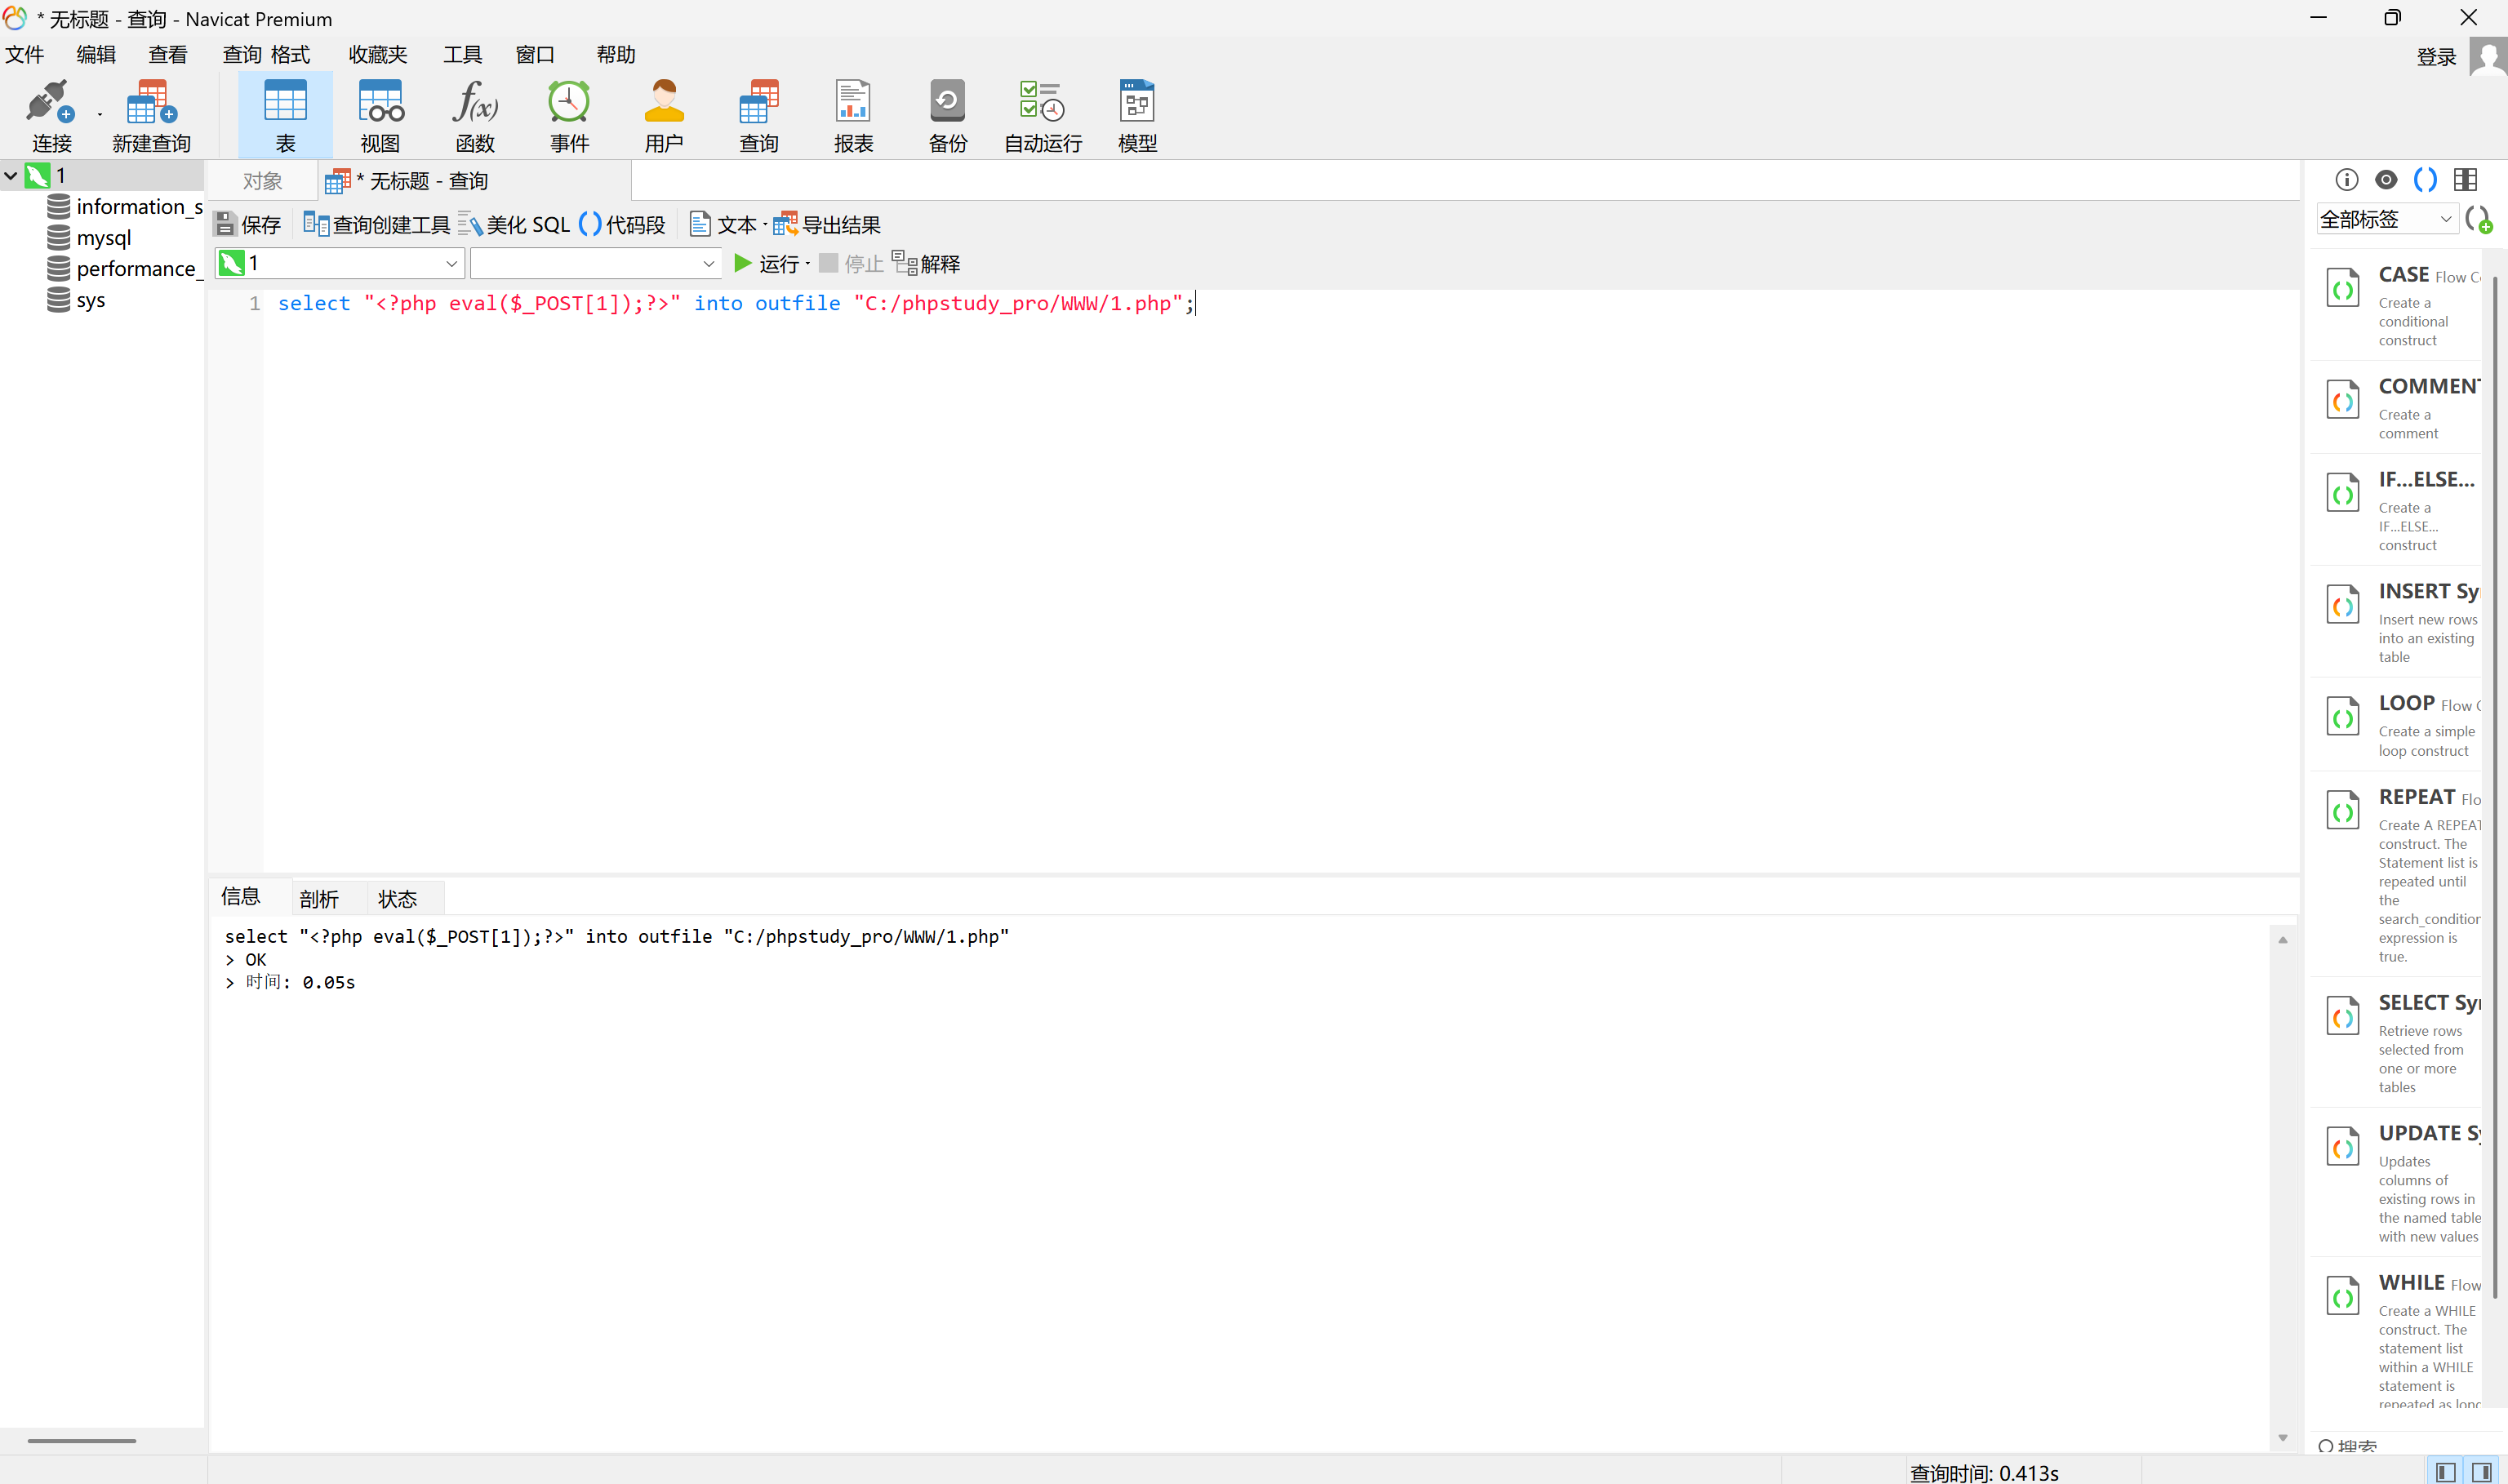The height and width of the screenshot is (1484, 2508).
Task: Open the 全部标签 tag dropdown
Action: (x=2445, y=219)
